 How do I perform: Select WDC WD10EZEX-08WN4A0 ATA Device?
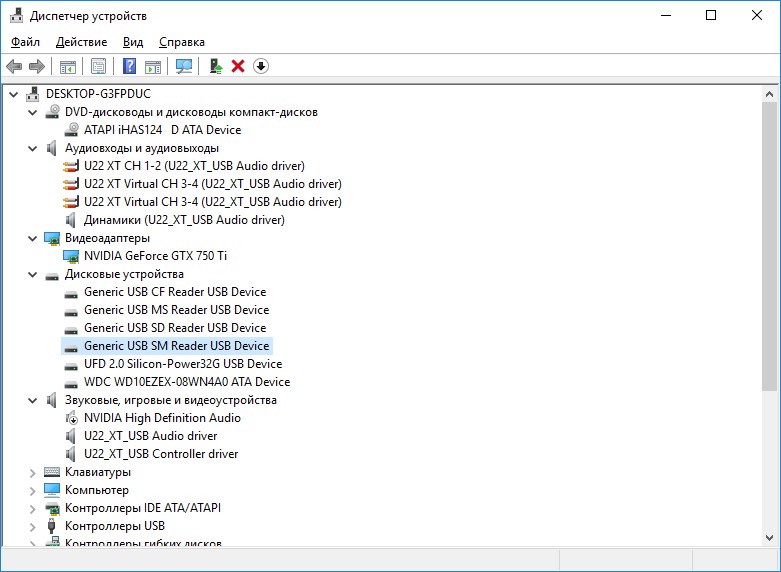point(186,382)
